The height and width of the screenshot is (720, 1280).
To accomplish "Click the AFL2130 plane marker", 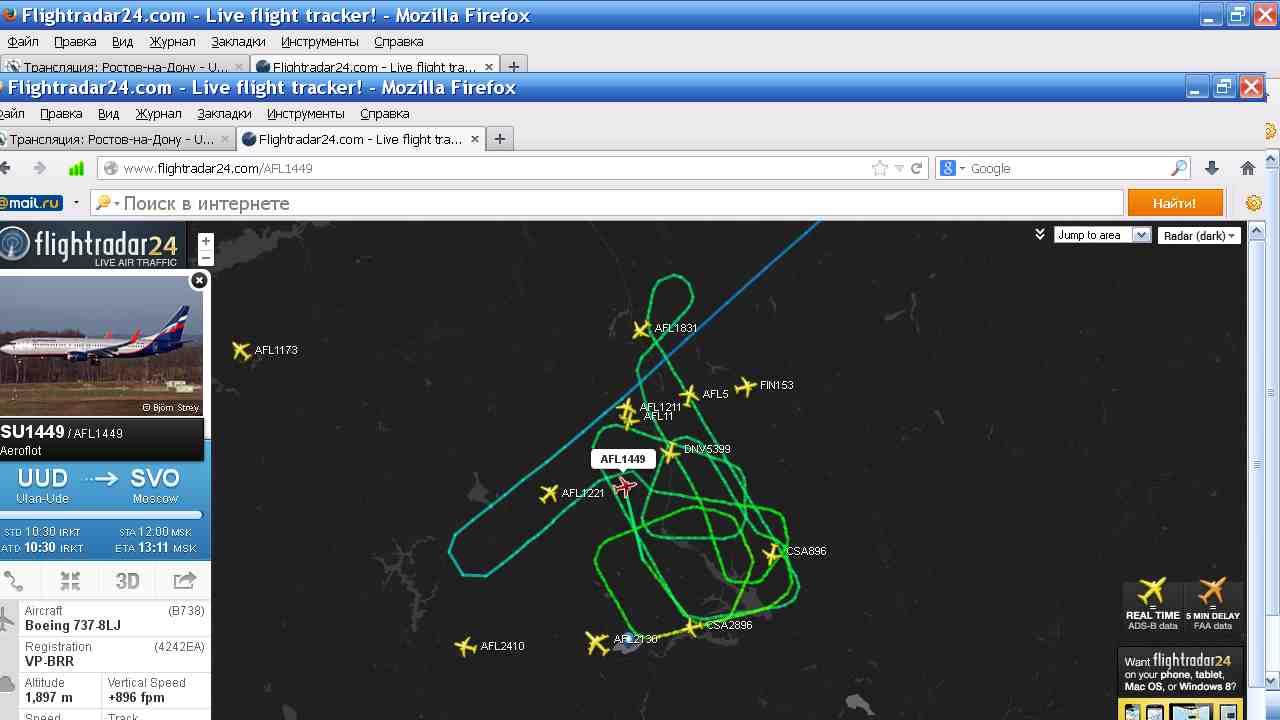I will pyautogui.click(x=597, y=642).
